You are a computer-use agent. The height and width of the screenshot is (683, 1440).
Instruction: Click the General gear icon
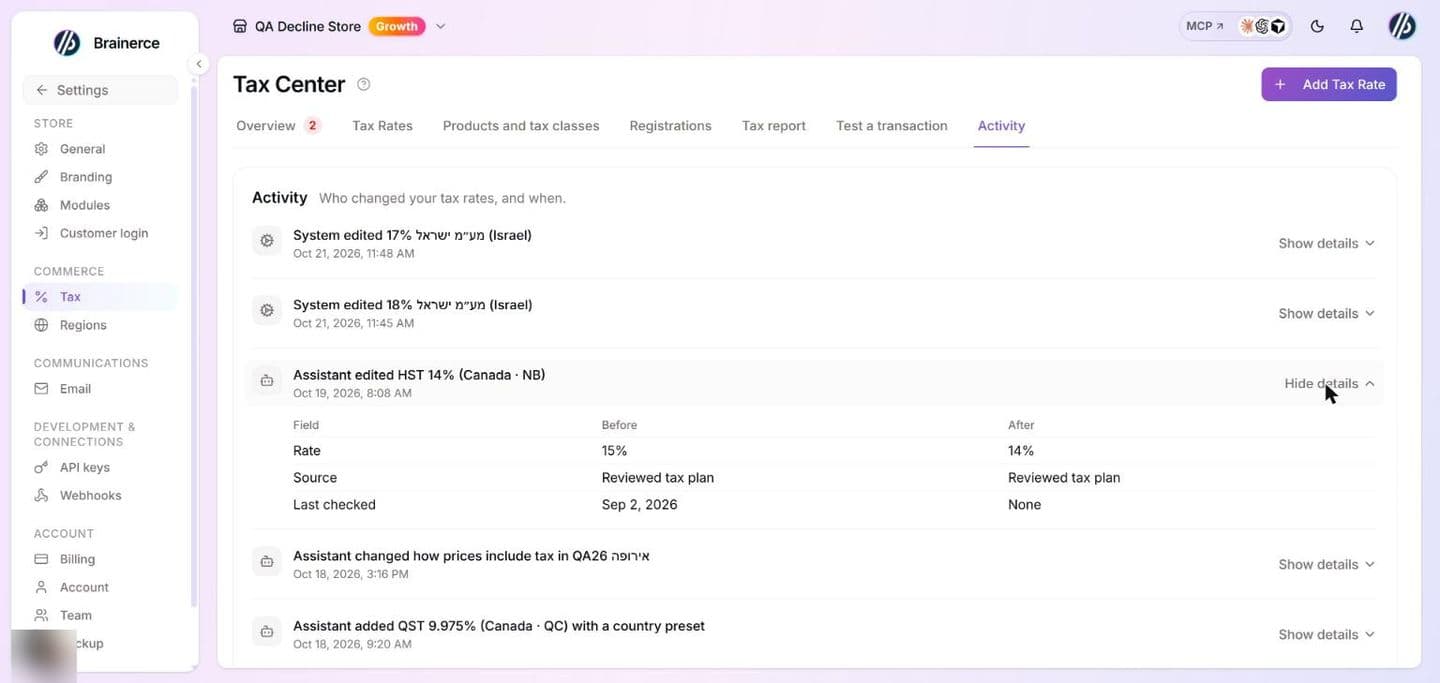click(x=41, y=149)
